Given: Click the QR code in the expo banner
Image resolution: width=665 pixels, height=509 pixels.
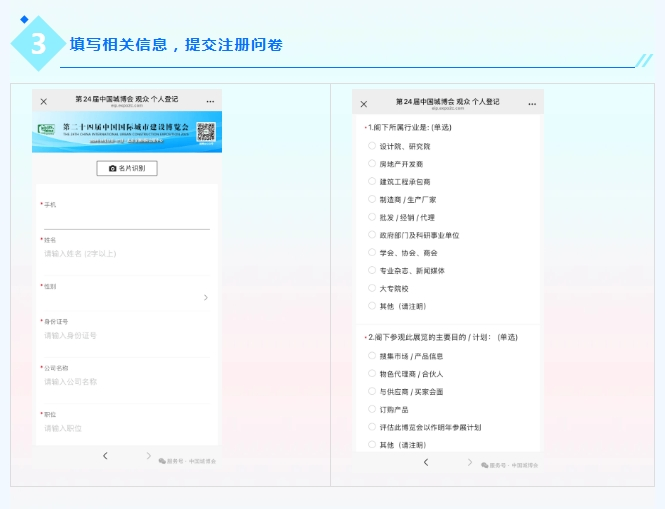Looking at the screenshot, I should (x=206, y=132).
